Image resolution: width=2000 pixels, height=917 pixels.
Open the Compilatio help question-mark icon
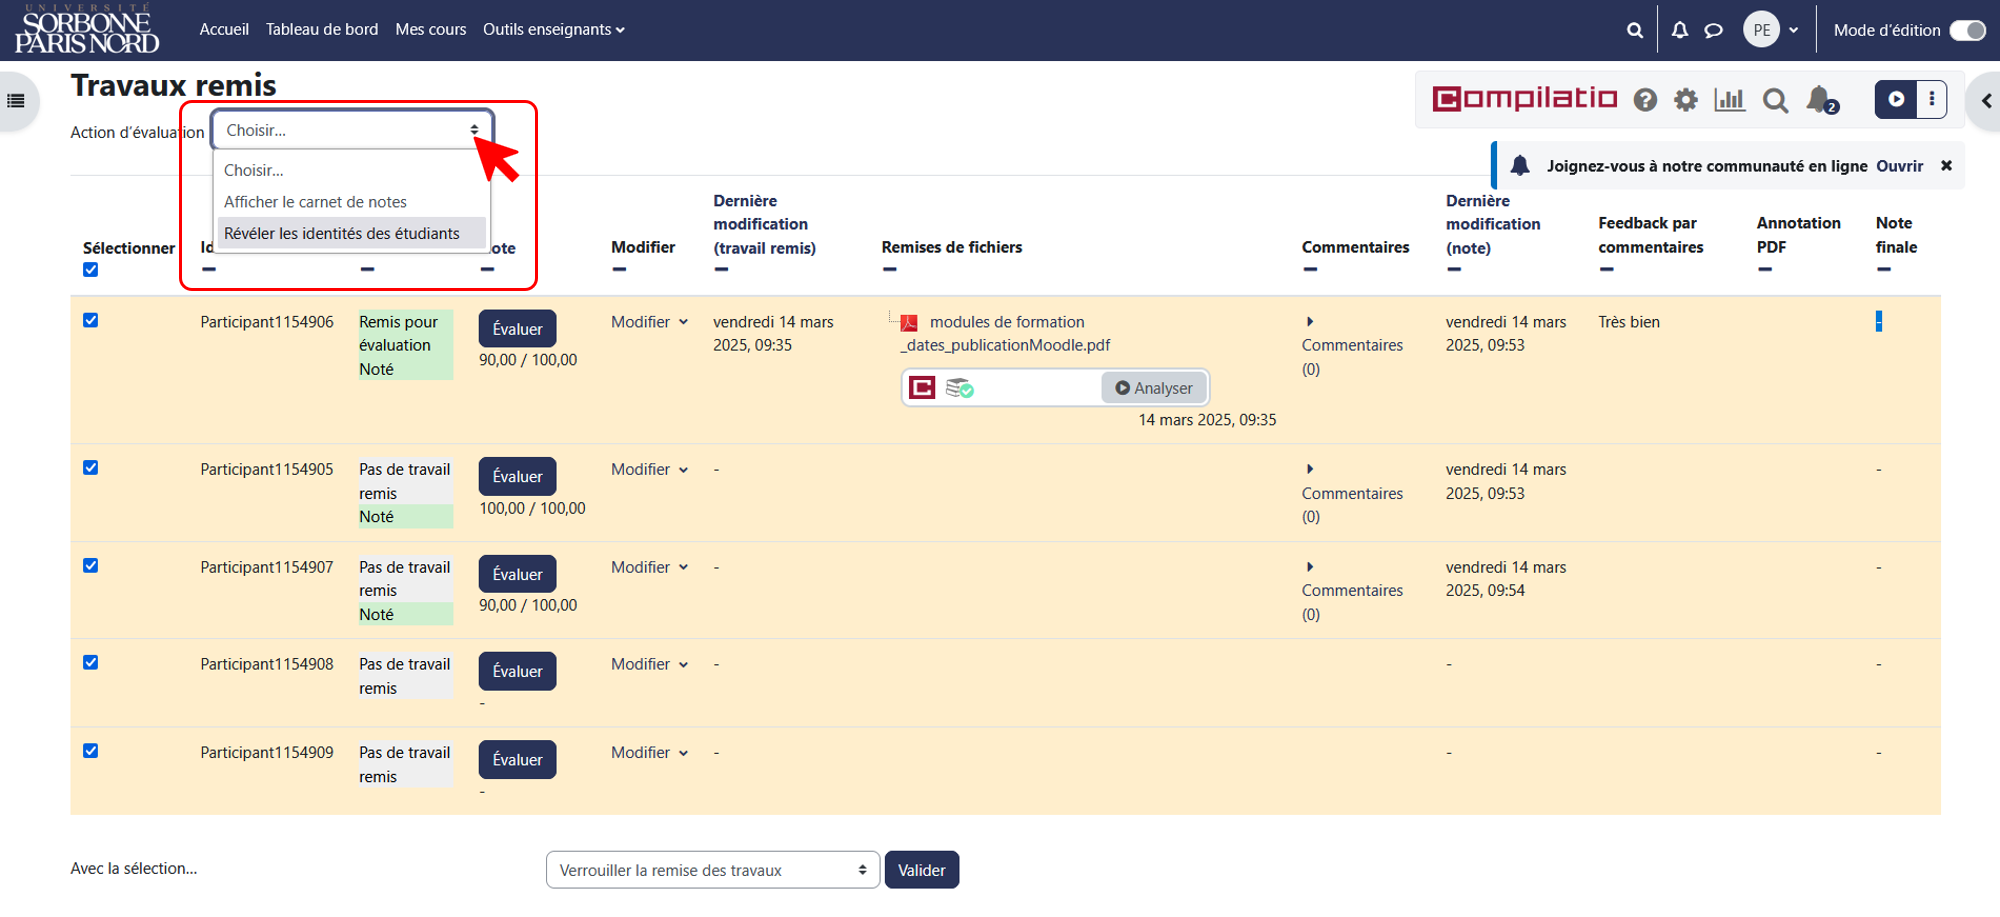[x=1645, y=100]
